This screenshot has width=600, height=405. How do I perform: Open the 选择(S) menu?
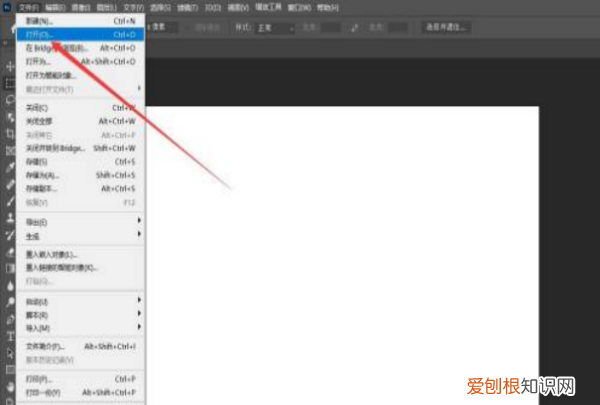160,8
